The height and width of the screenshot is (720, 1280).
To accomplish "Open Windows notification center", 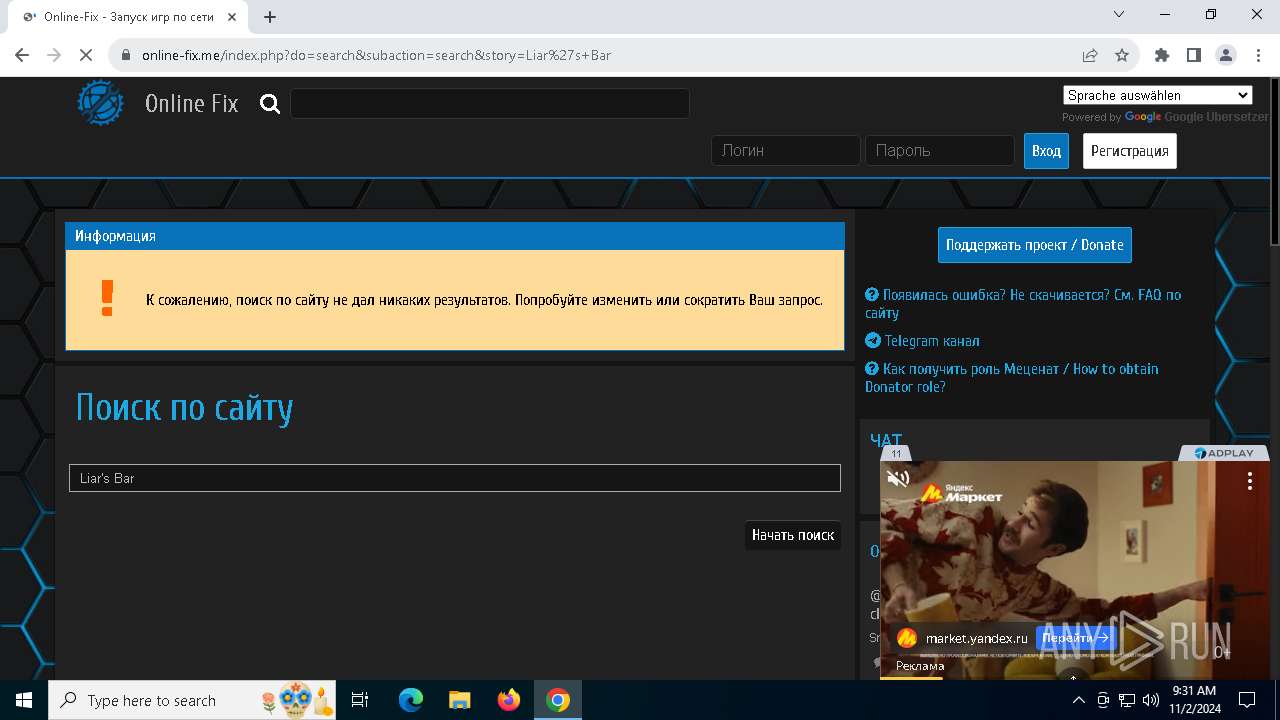I will click(1248, 700).
